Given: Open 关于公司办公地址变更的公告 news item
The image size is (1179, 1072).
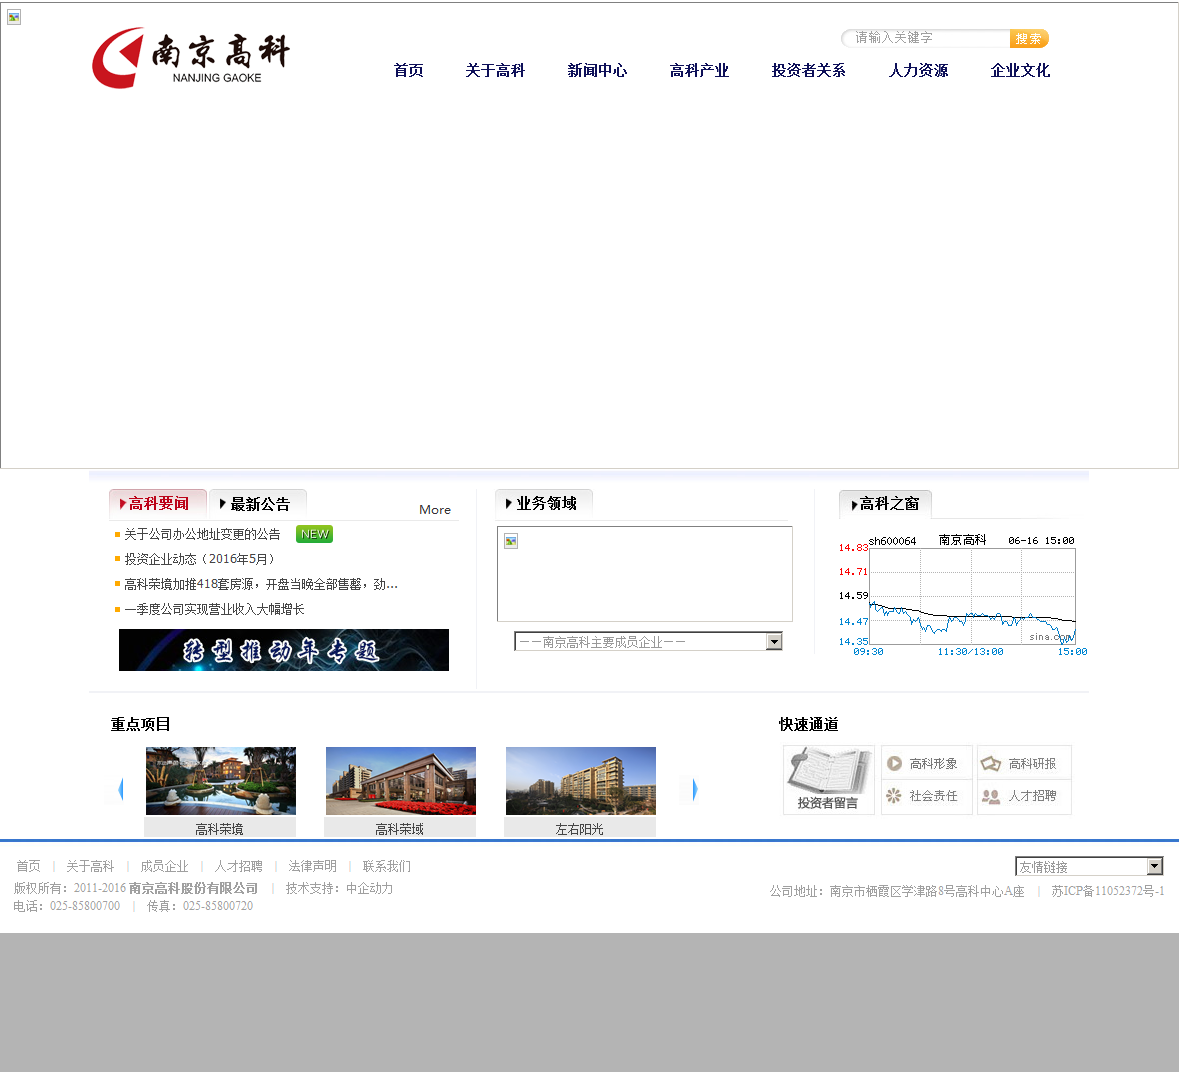Looking at the screenshot, I should [202, 534].
